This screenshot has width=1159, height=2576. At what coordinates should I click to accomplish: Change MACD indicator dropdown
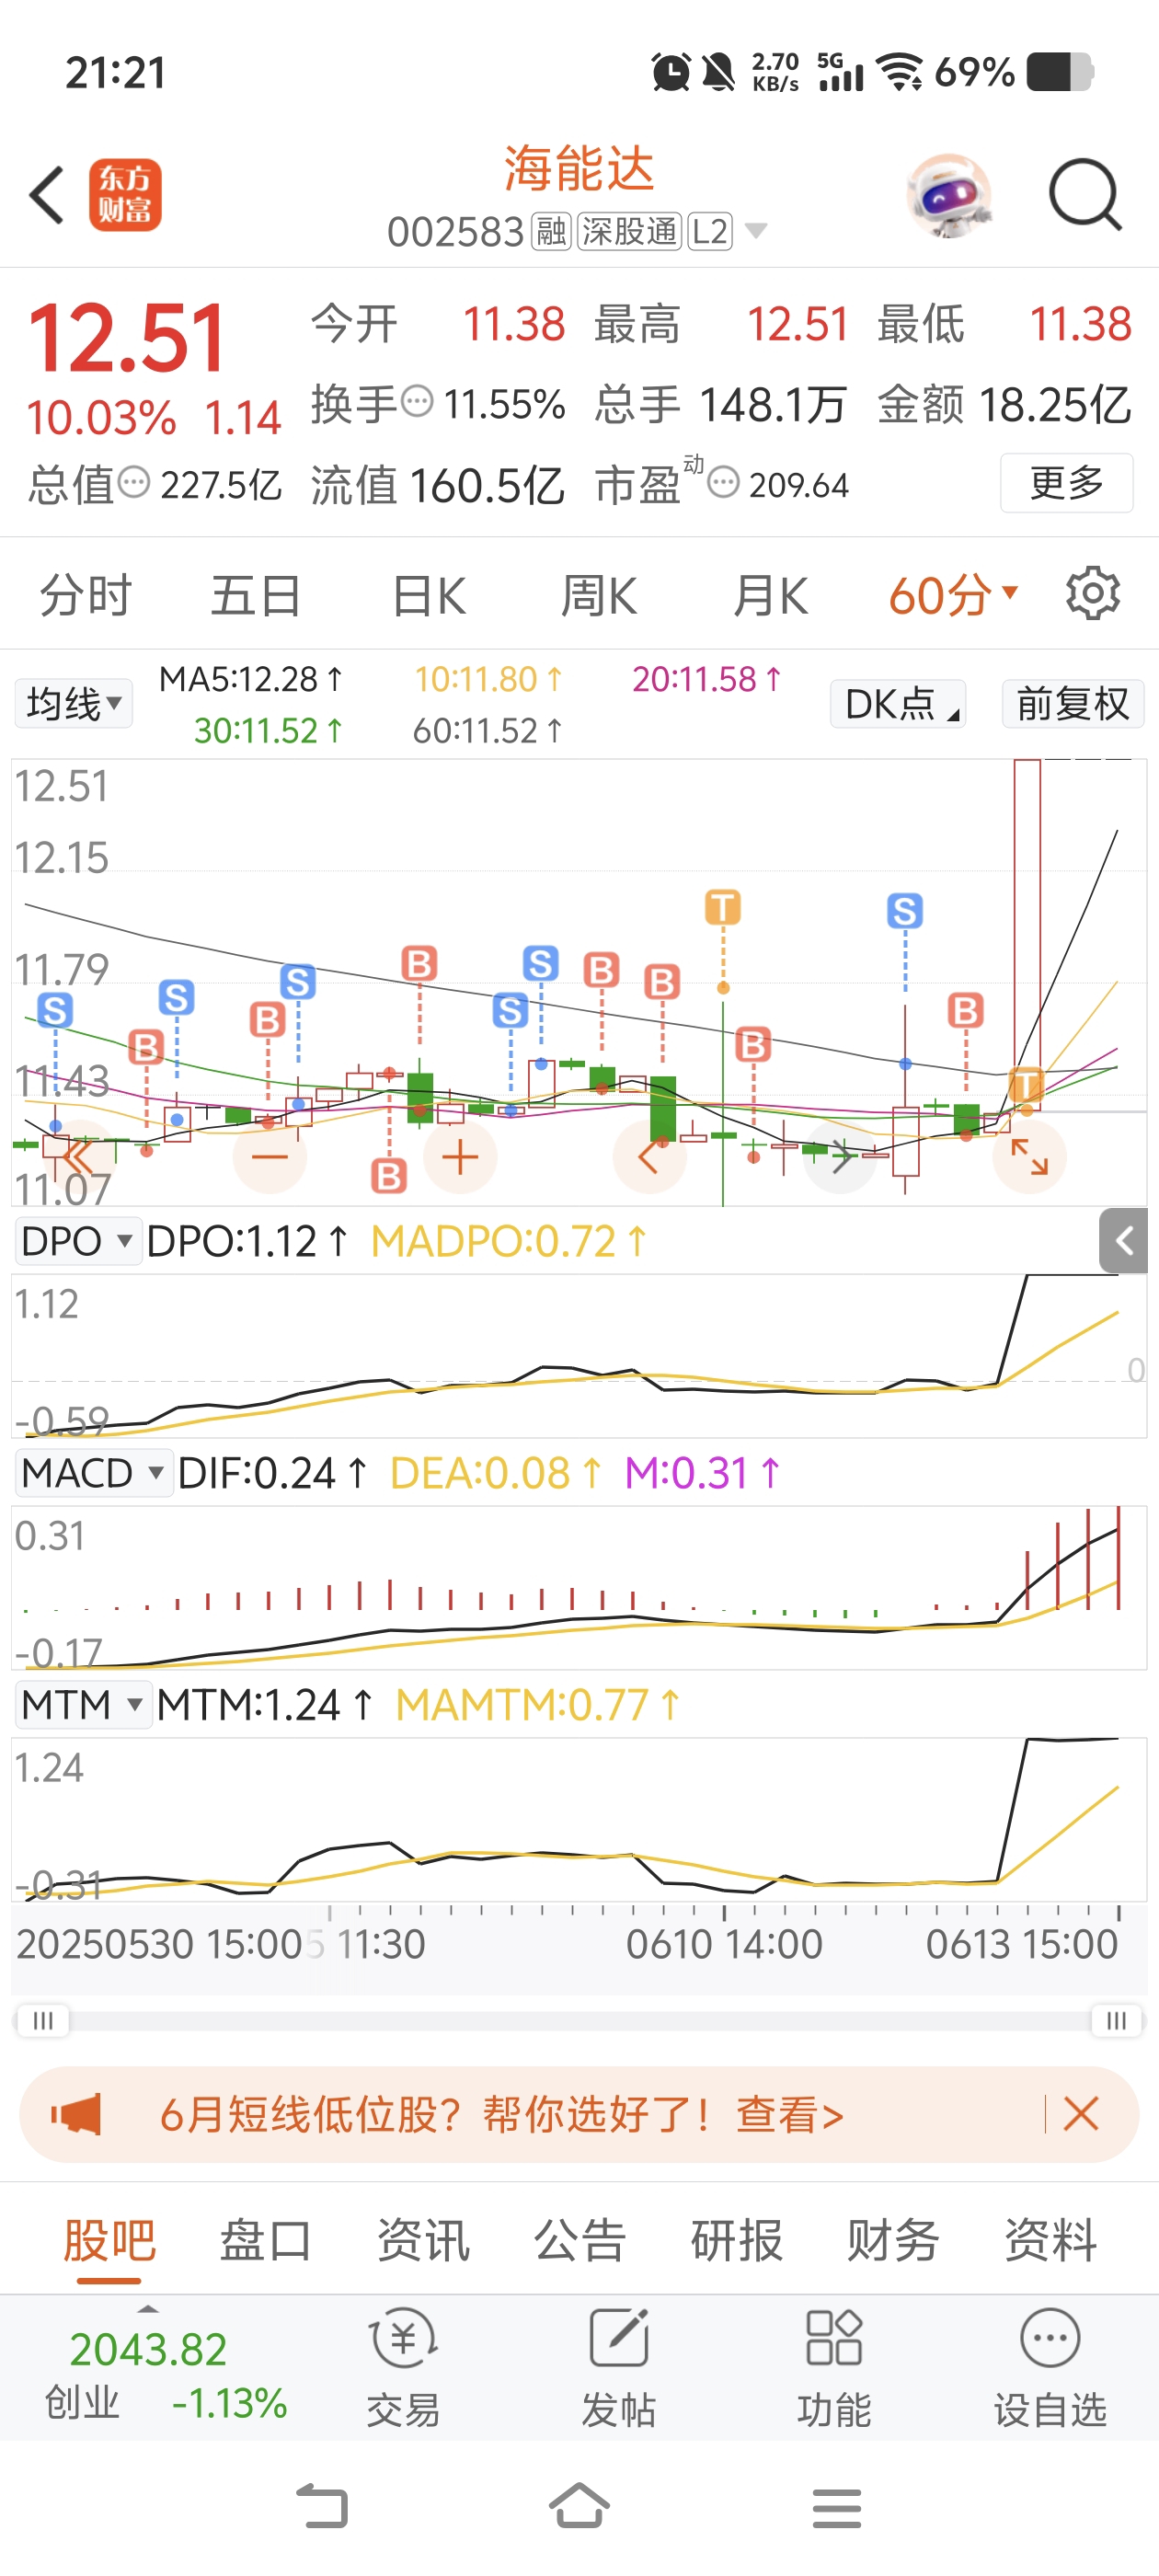click(93, 1473)
